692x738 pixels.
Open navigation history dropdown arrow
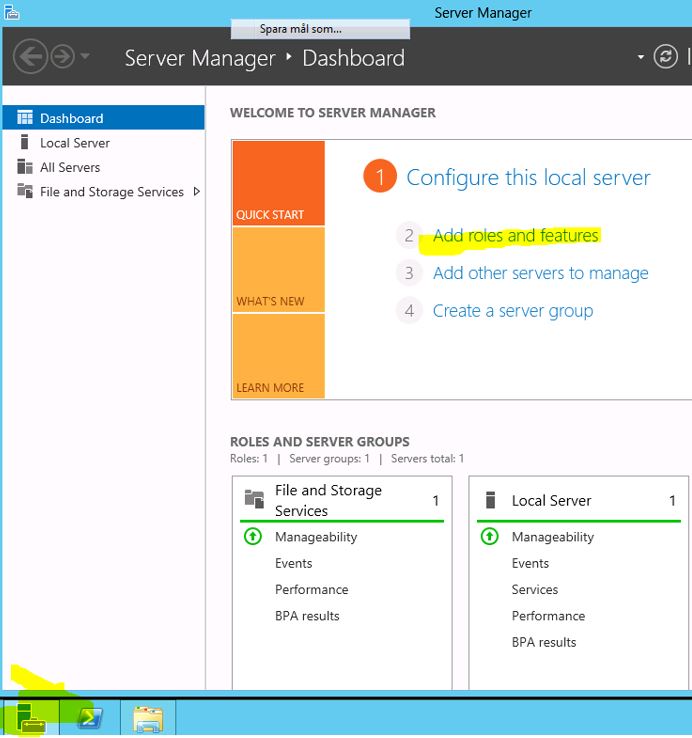[85, 57]
